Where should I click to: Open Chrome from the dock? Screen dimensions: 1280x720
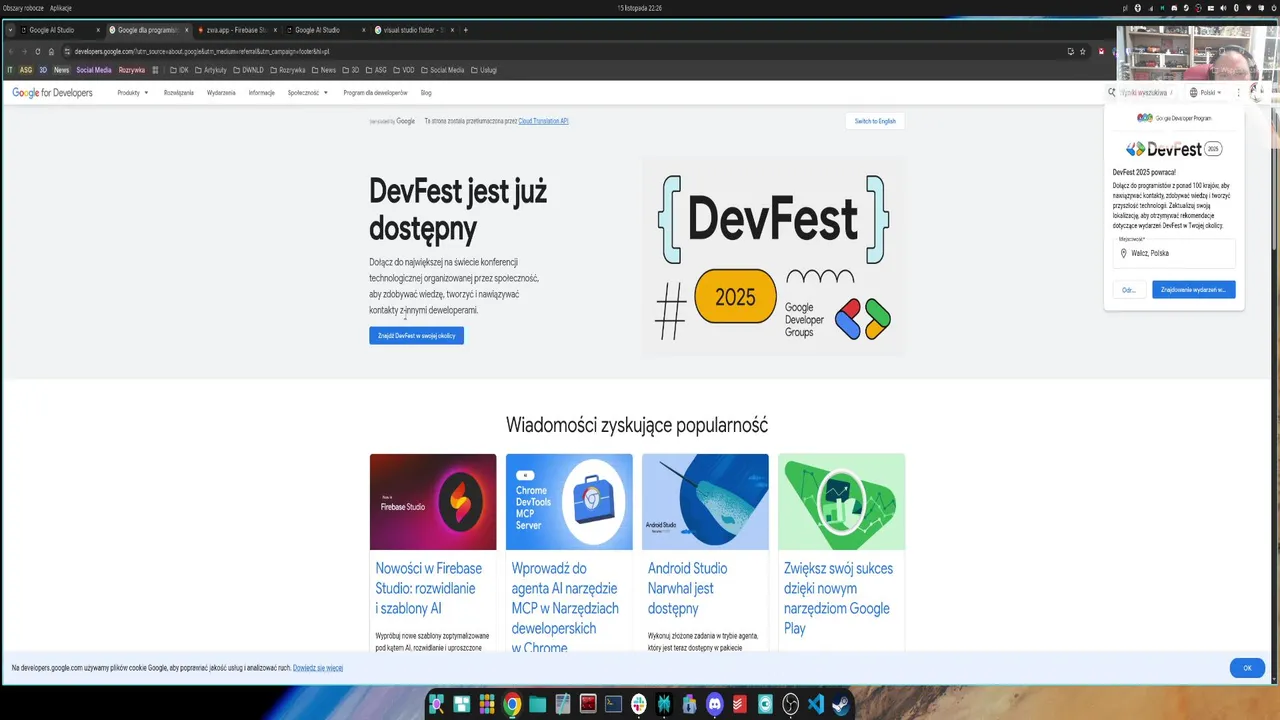click(512, 703)
